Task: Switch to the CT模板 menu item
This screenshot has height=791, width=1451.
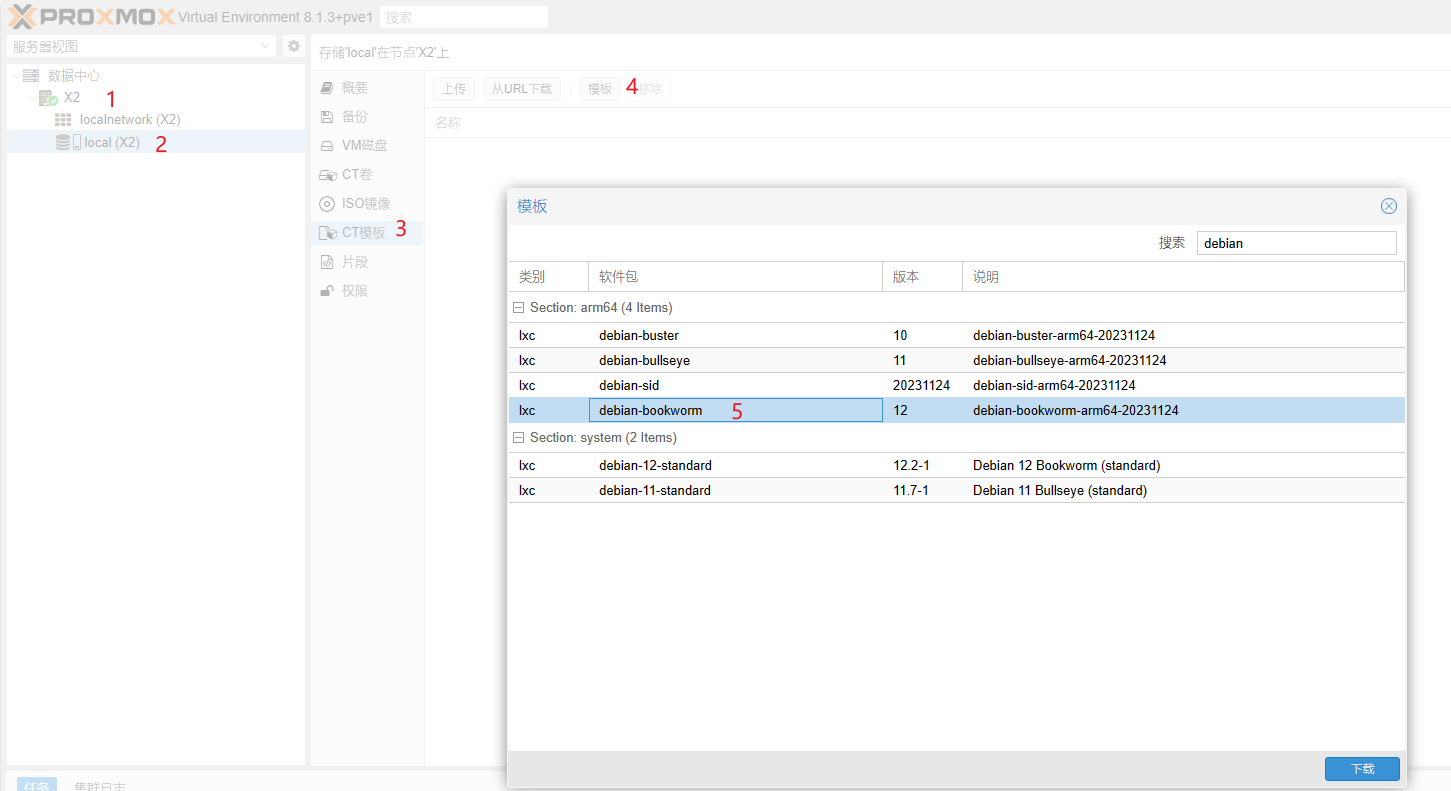Action: pyautogui.click(x=363, y=233)
